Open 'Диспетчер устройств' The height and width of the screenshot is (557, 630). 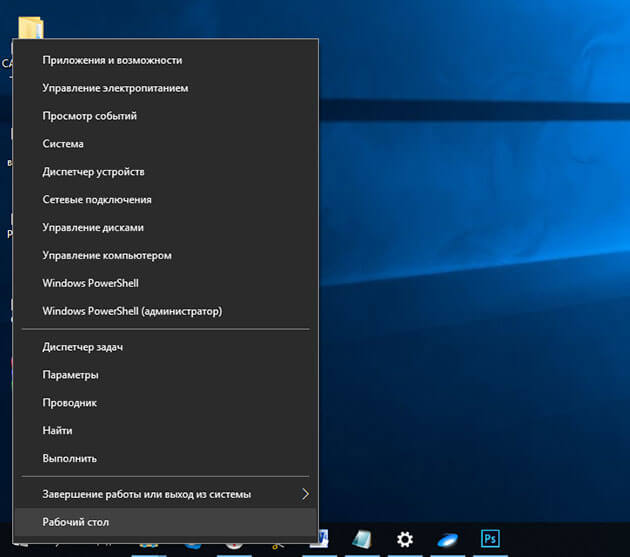coord(166,172)
